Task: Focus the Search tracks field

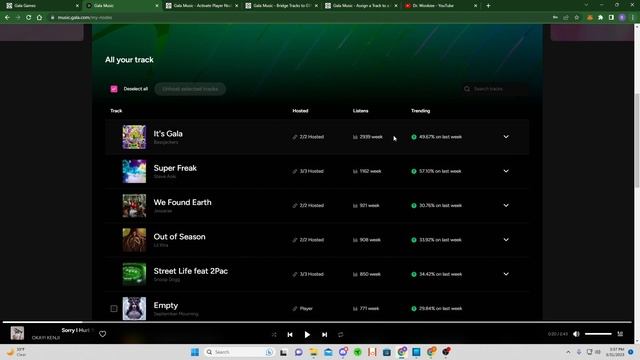Action: [x=495, y=89]
